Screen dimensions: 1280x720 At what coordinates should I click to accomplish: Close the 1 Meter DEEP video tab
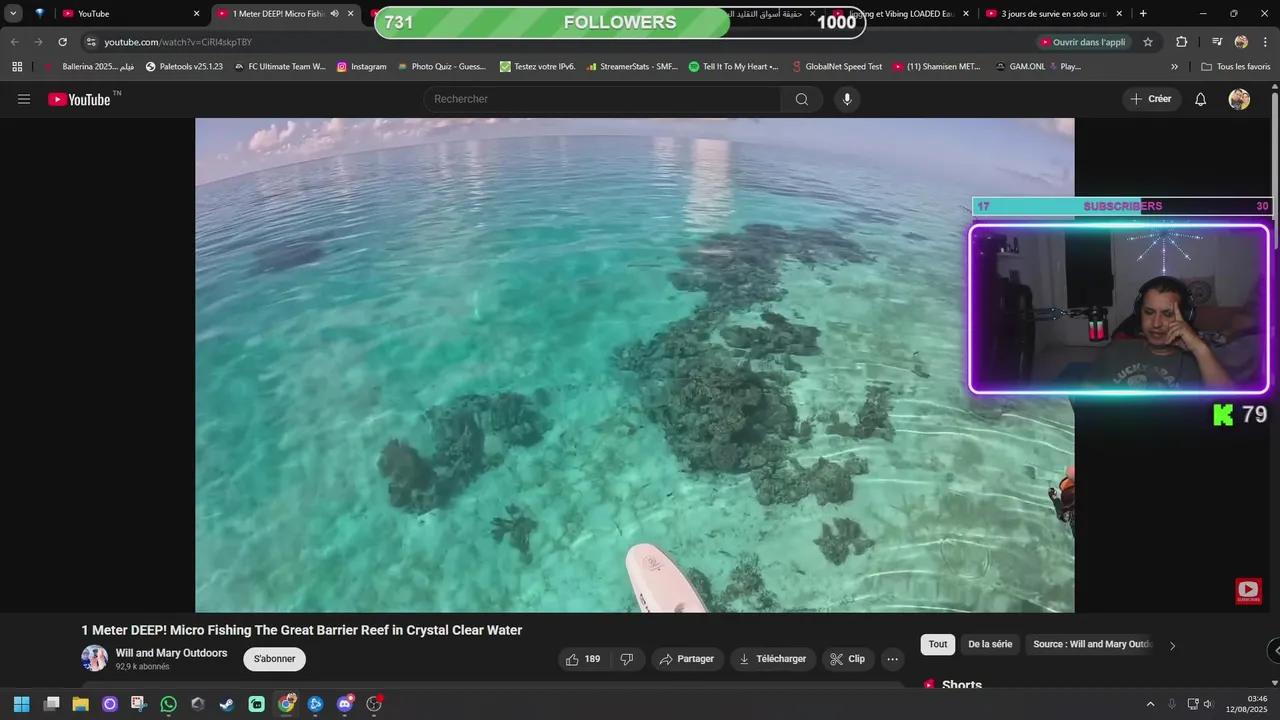(x=350, y=14)
